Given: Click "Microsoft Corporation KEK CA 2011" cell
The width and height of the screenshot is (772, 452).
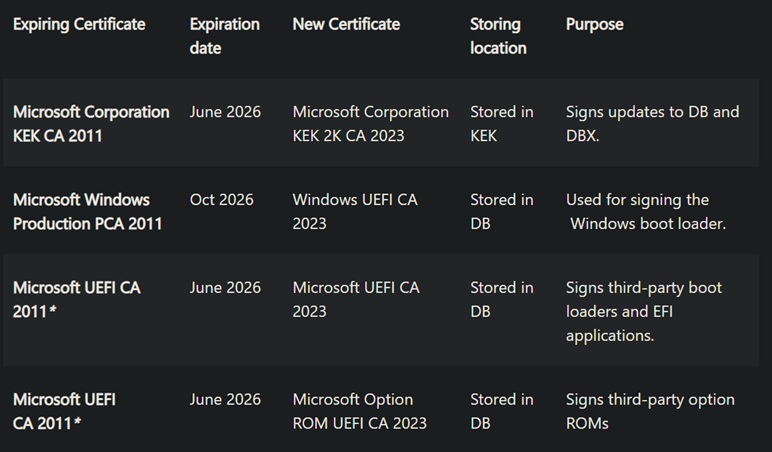Looking at the screenshot, I should [91, 123].
